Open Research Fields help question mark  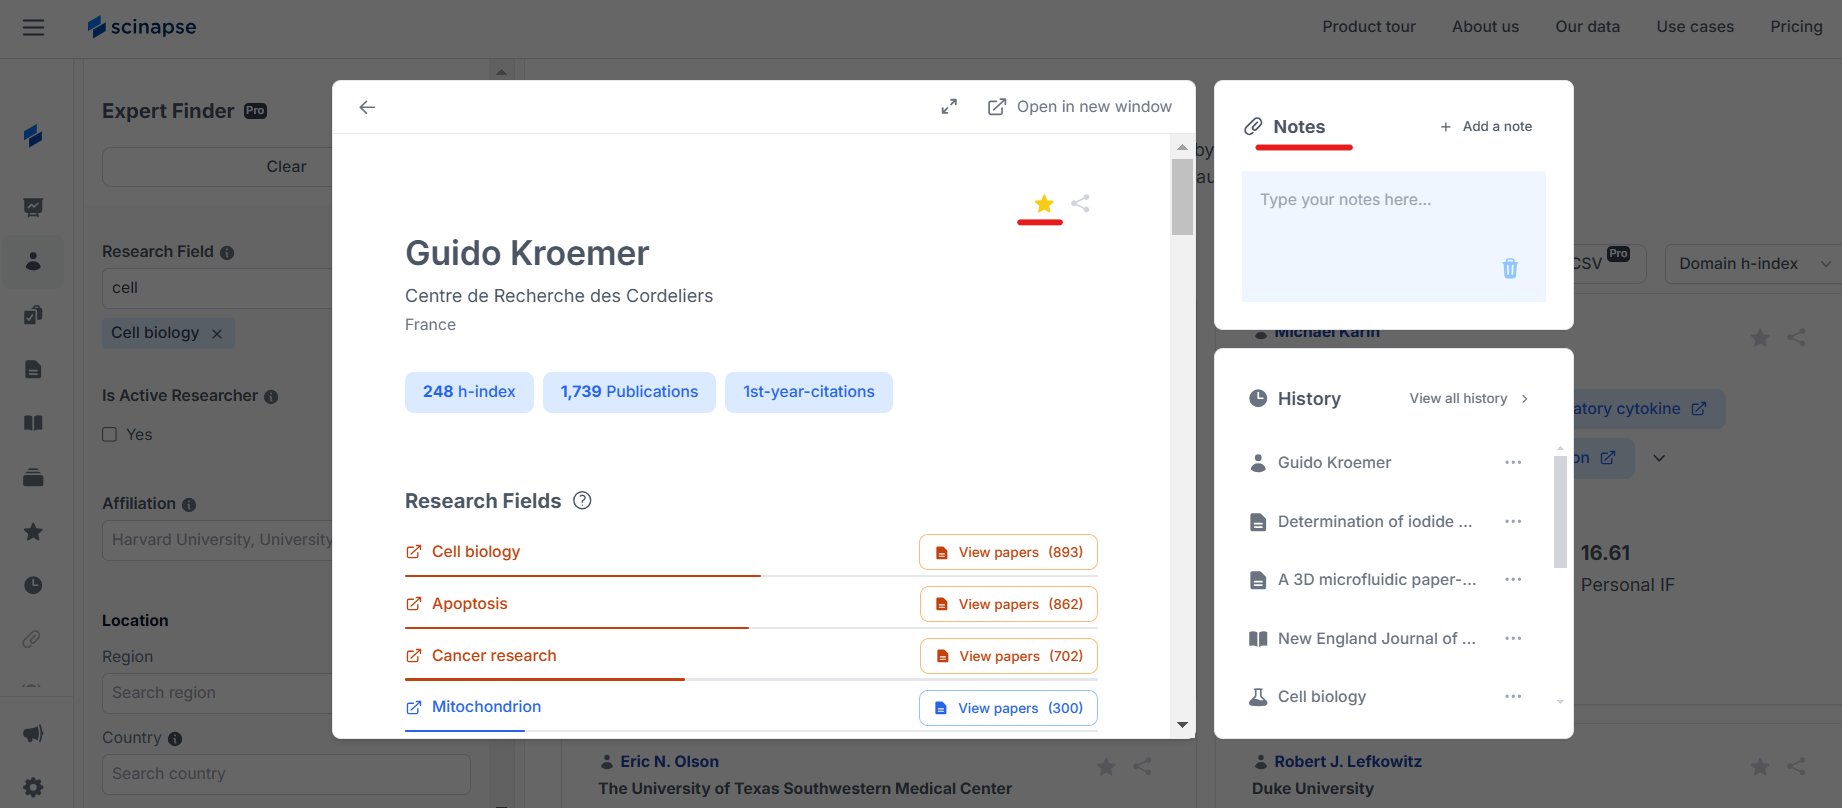pyautogui.click(x=582, y=500)
